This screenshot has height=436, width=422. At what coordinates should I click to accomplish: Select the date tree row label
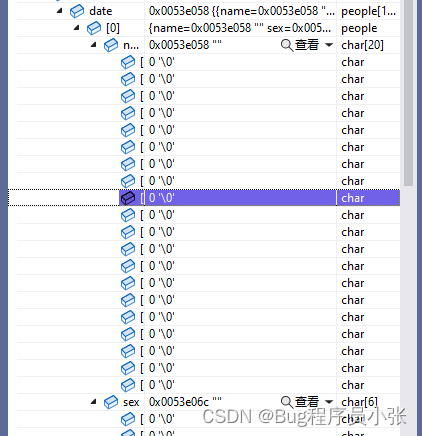[x=101, y=11]
